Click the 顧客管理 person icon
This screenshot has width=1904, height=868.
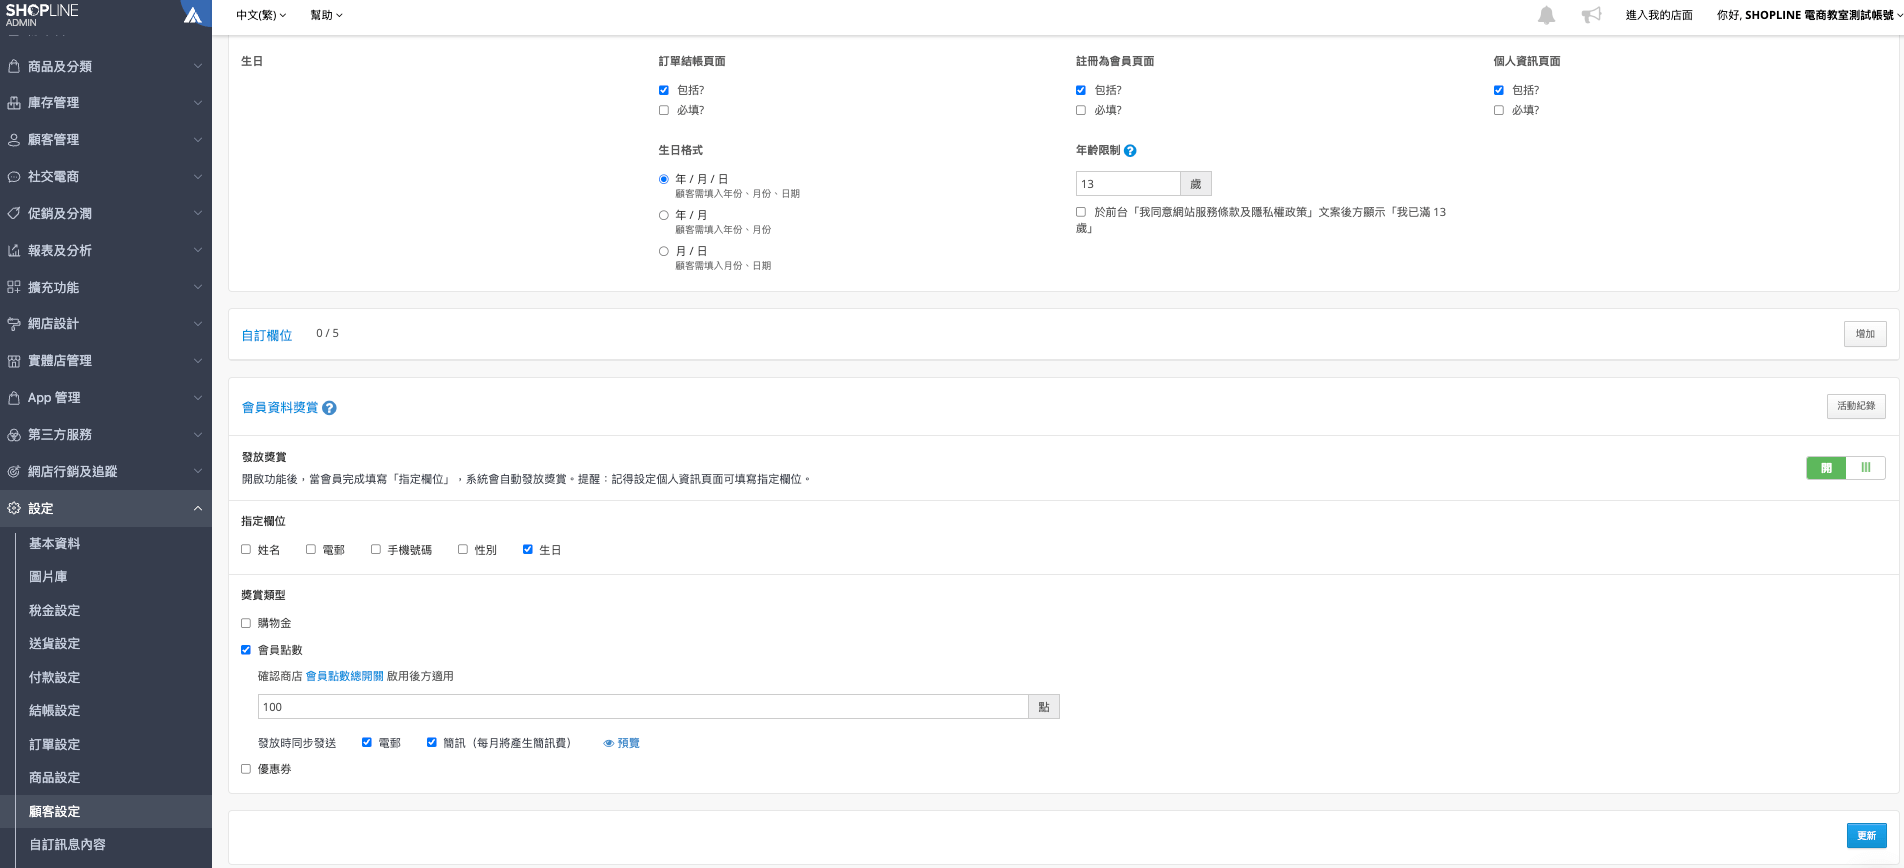tap(14, 140)
